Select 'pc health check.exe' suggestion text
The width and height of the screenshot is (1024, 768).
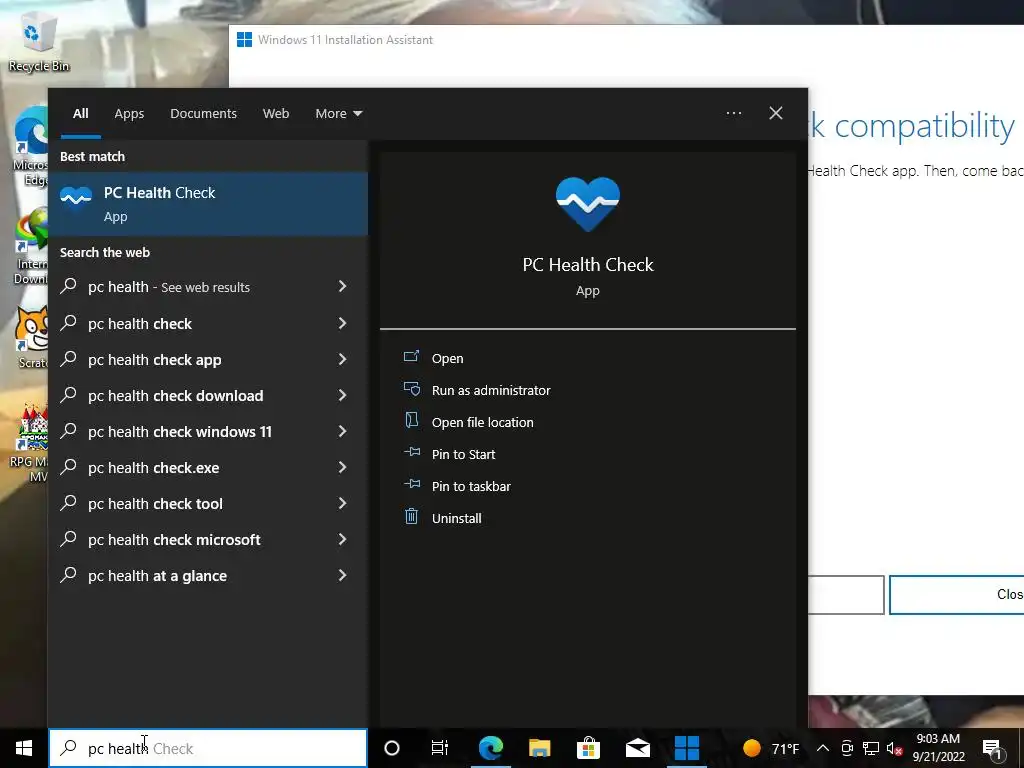(153, 468)
